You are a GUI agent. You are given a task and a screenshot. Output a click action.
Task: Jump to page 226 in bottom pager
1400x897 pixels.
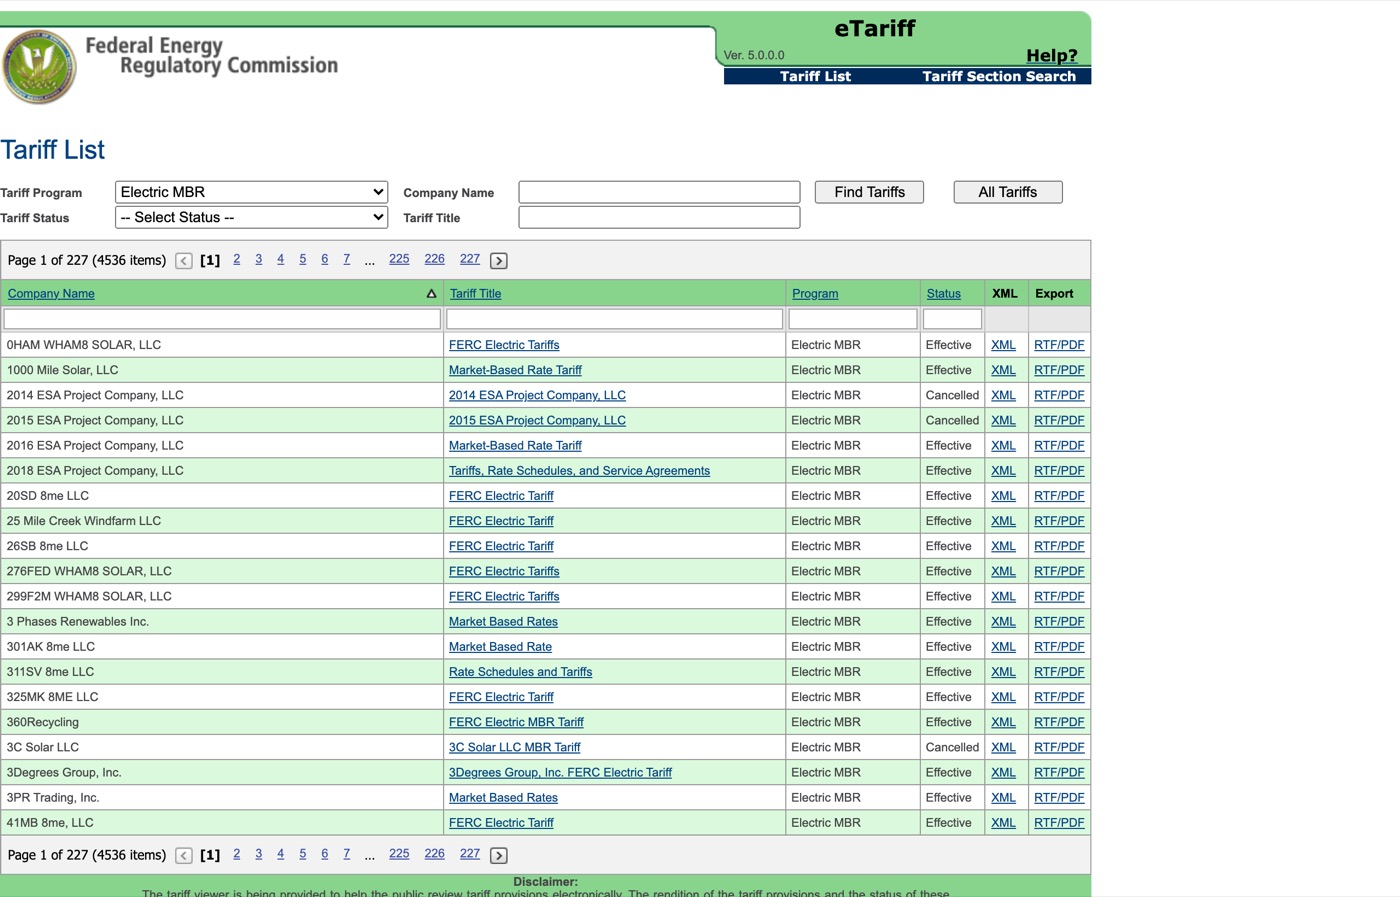(x=434, y=854)
